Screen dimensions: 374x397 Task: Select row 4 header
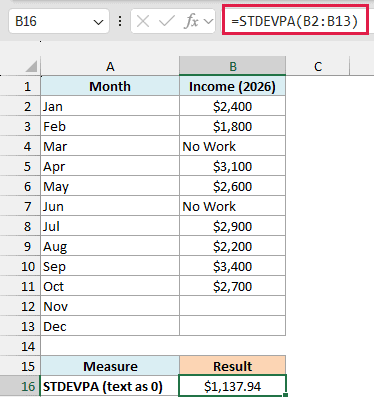[20, 146]
